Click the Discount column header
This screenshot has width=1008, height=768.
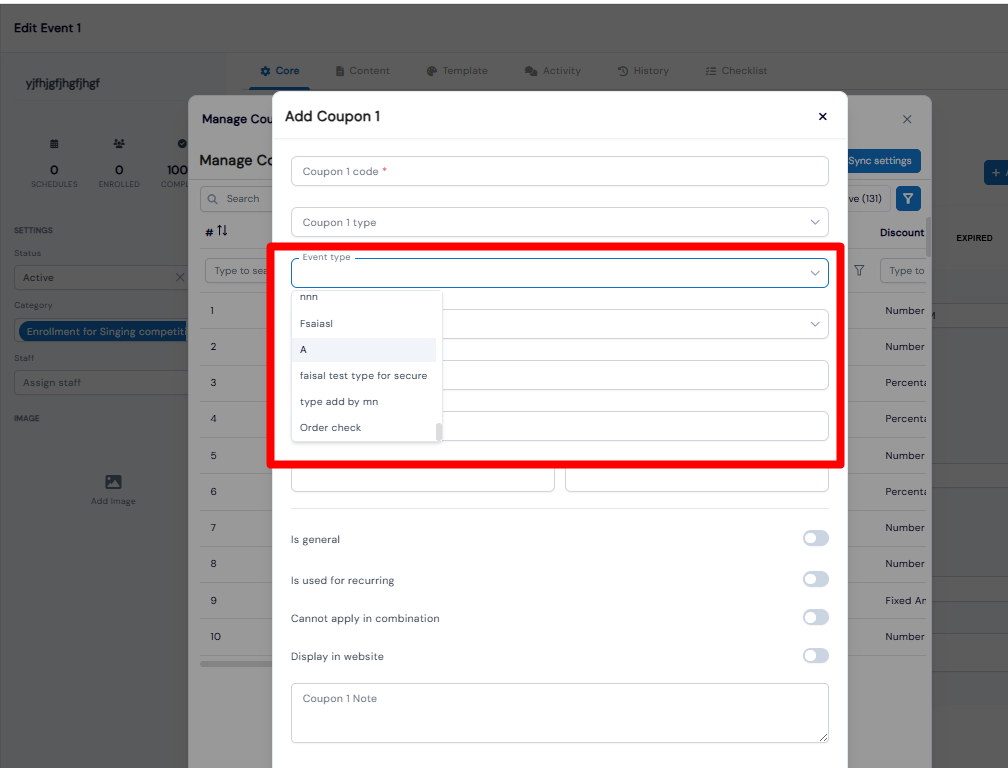pos(902,233)
